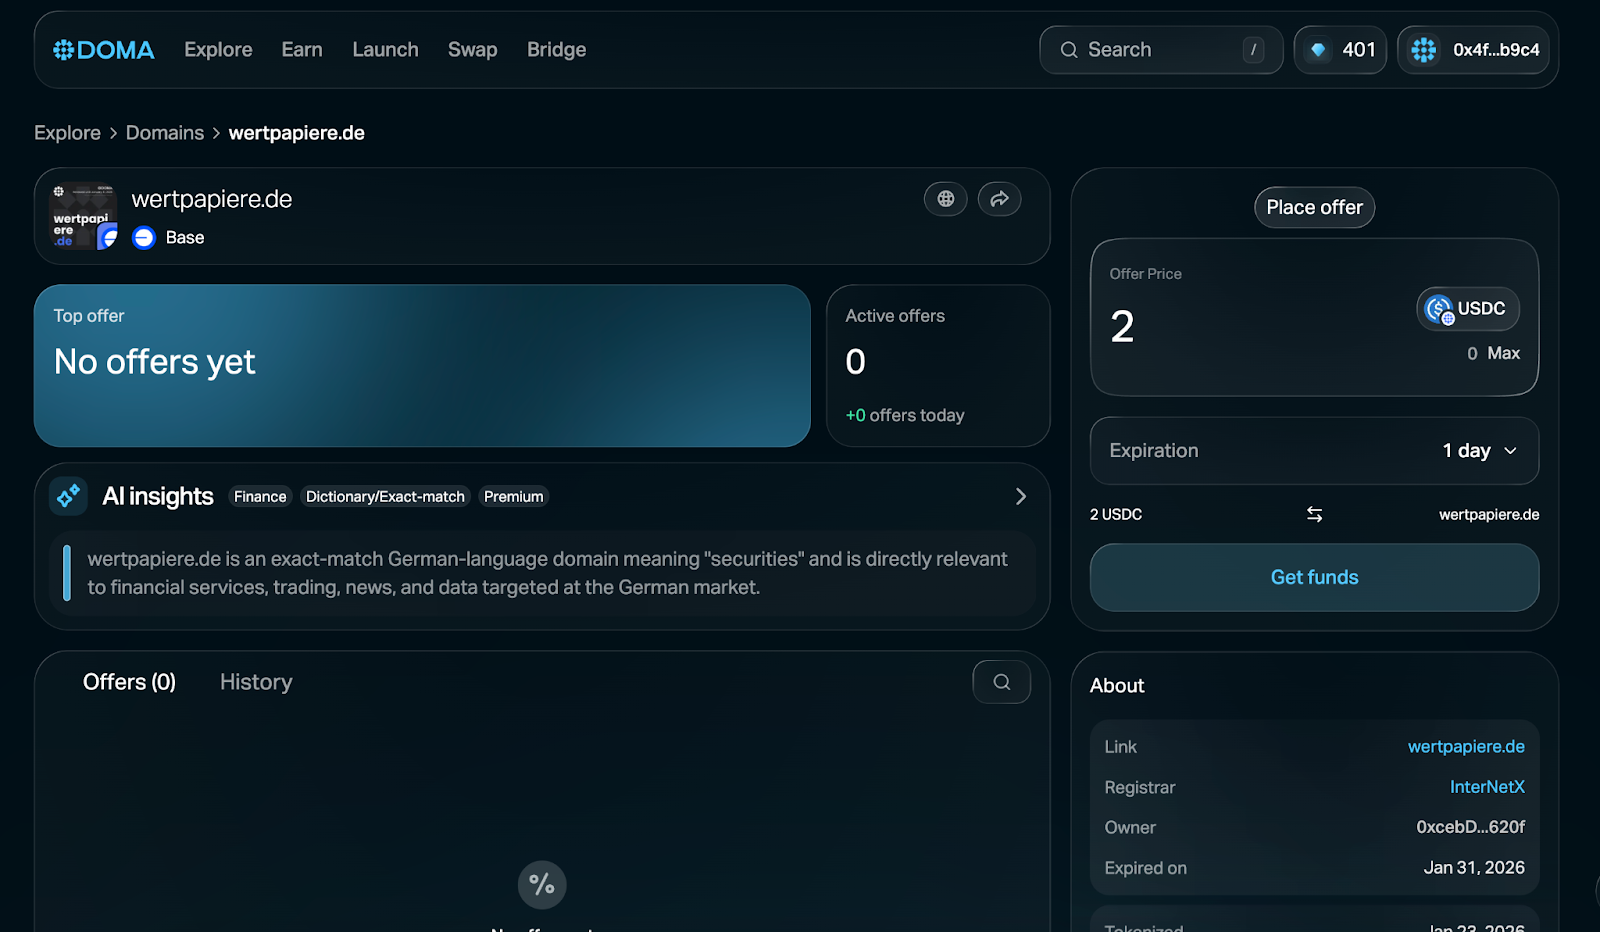Open the globe website icon for wertpapiere.de
This screenshot has width=1600, height=932.
click(x=945, y=199)
